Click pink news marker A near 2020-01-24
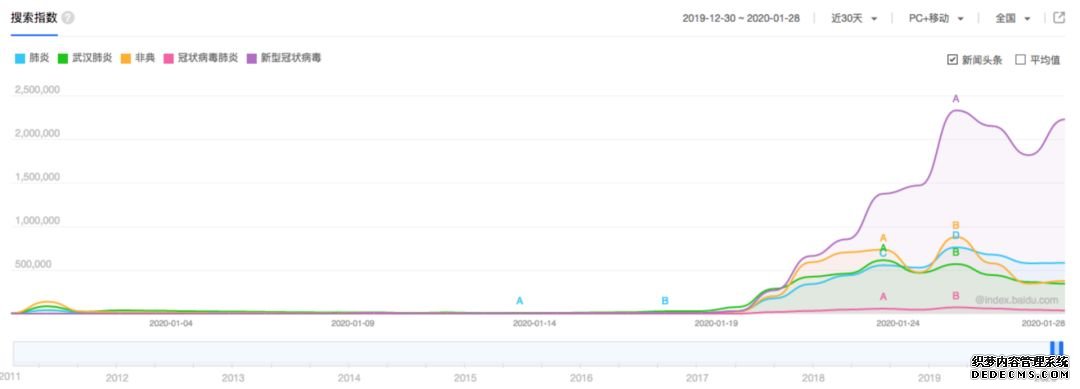 pyautogui.click(x=883, y=297)
